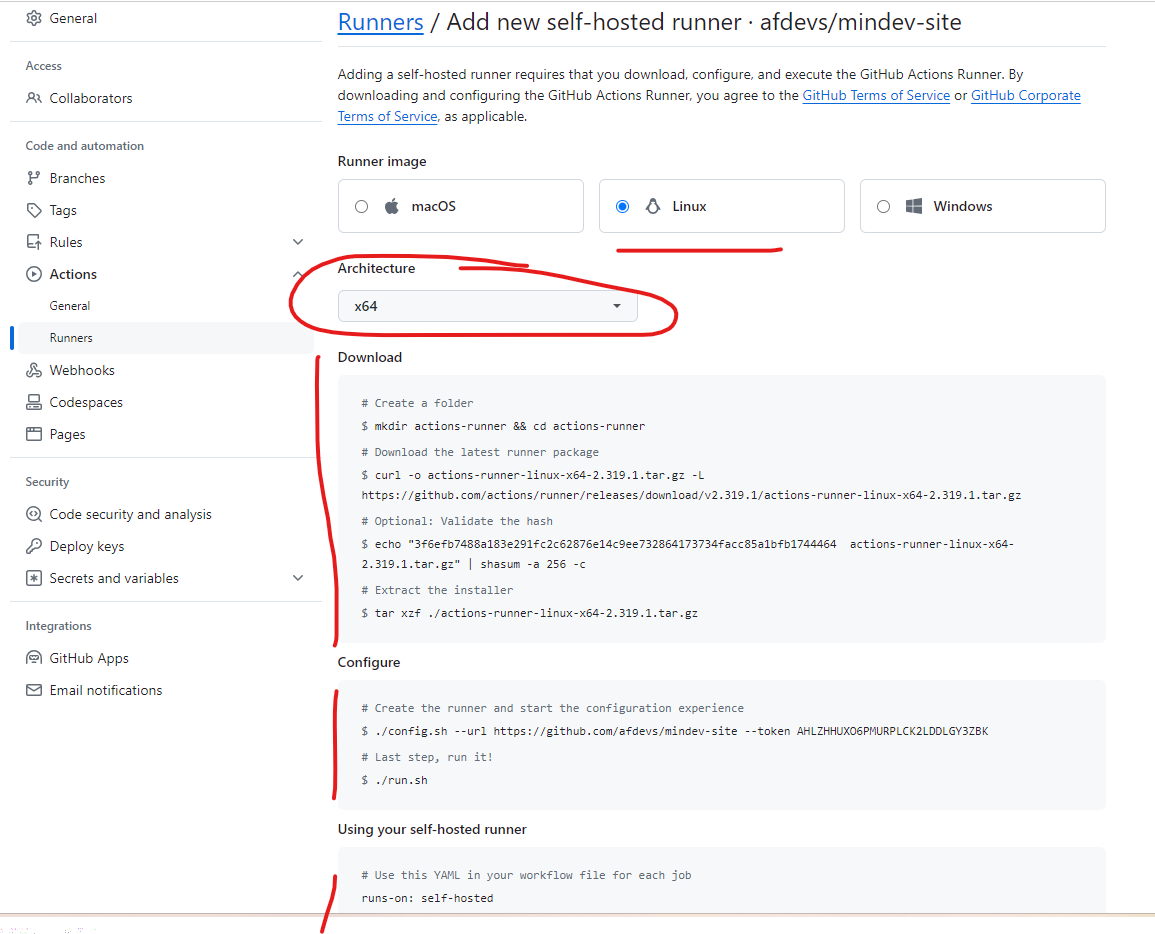
Task: Open the Webhooks settings page
Action: point(82,371)
